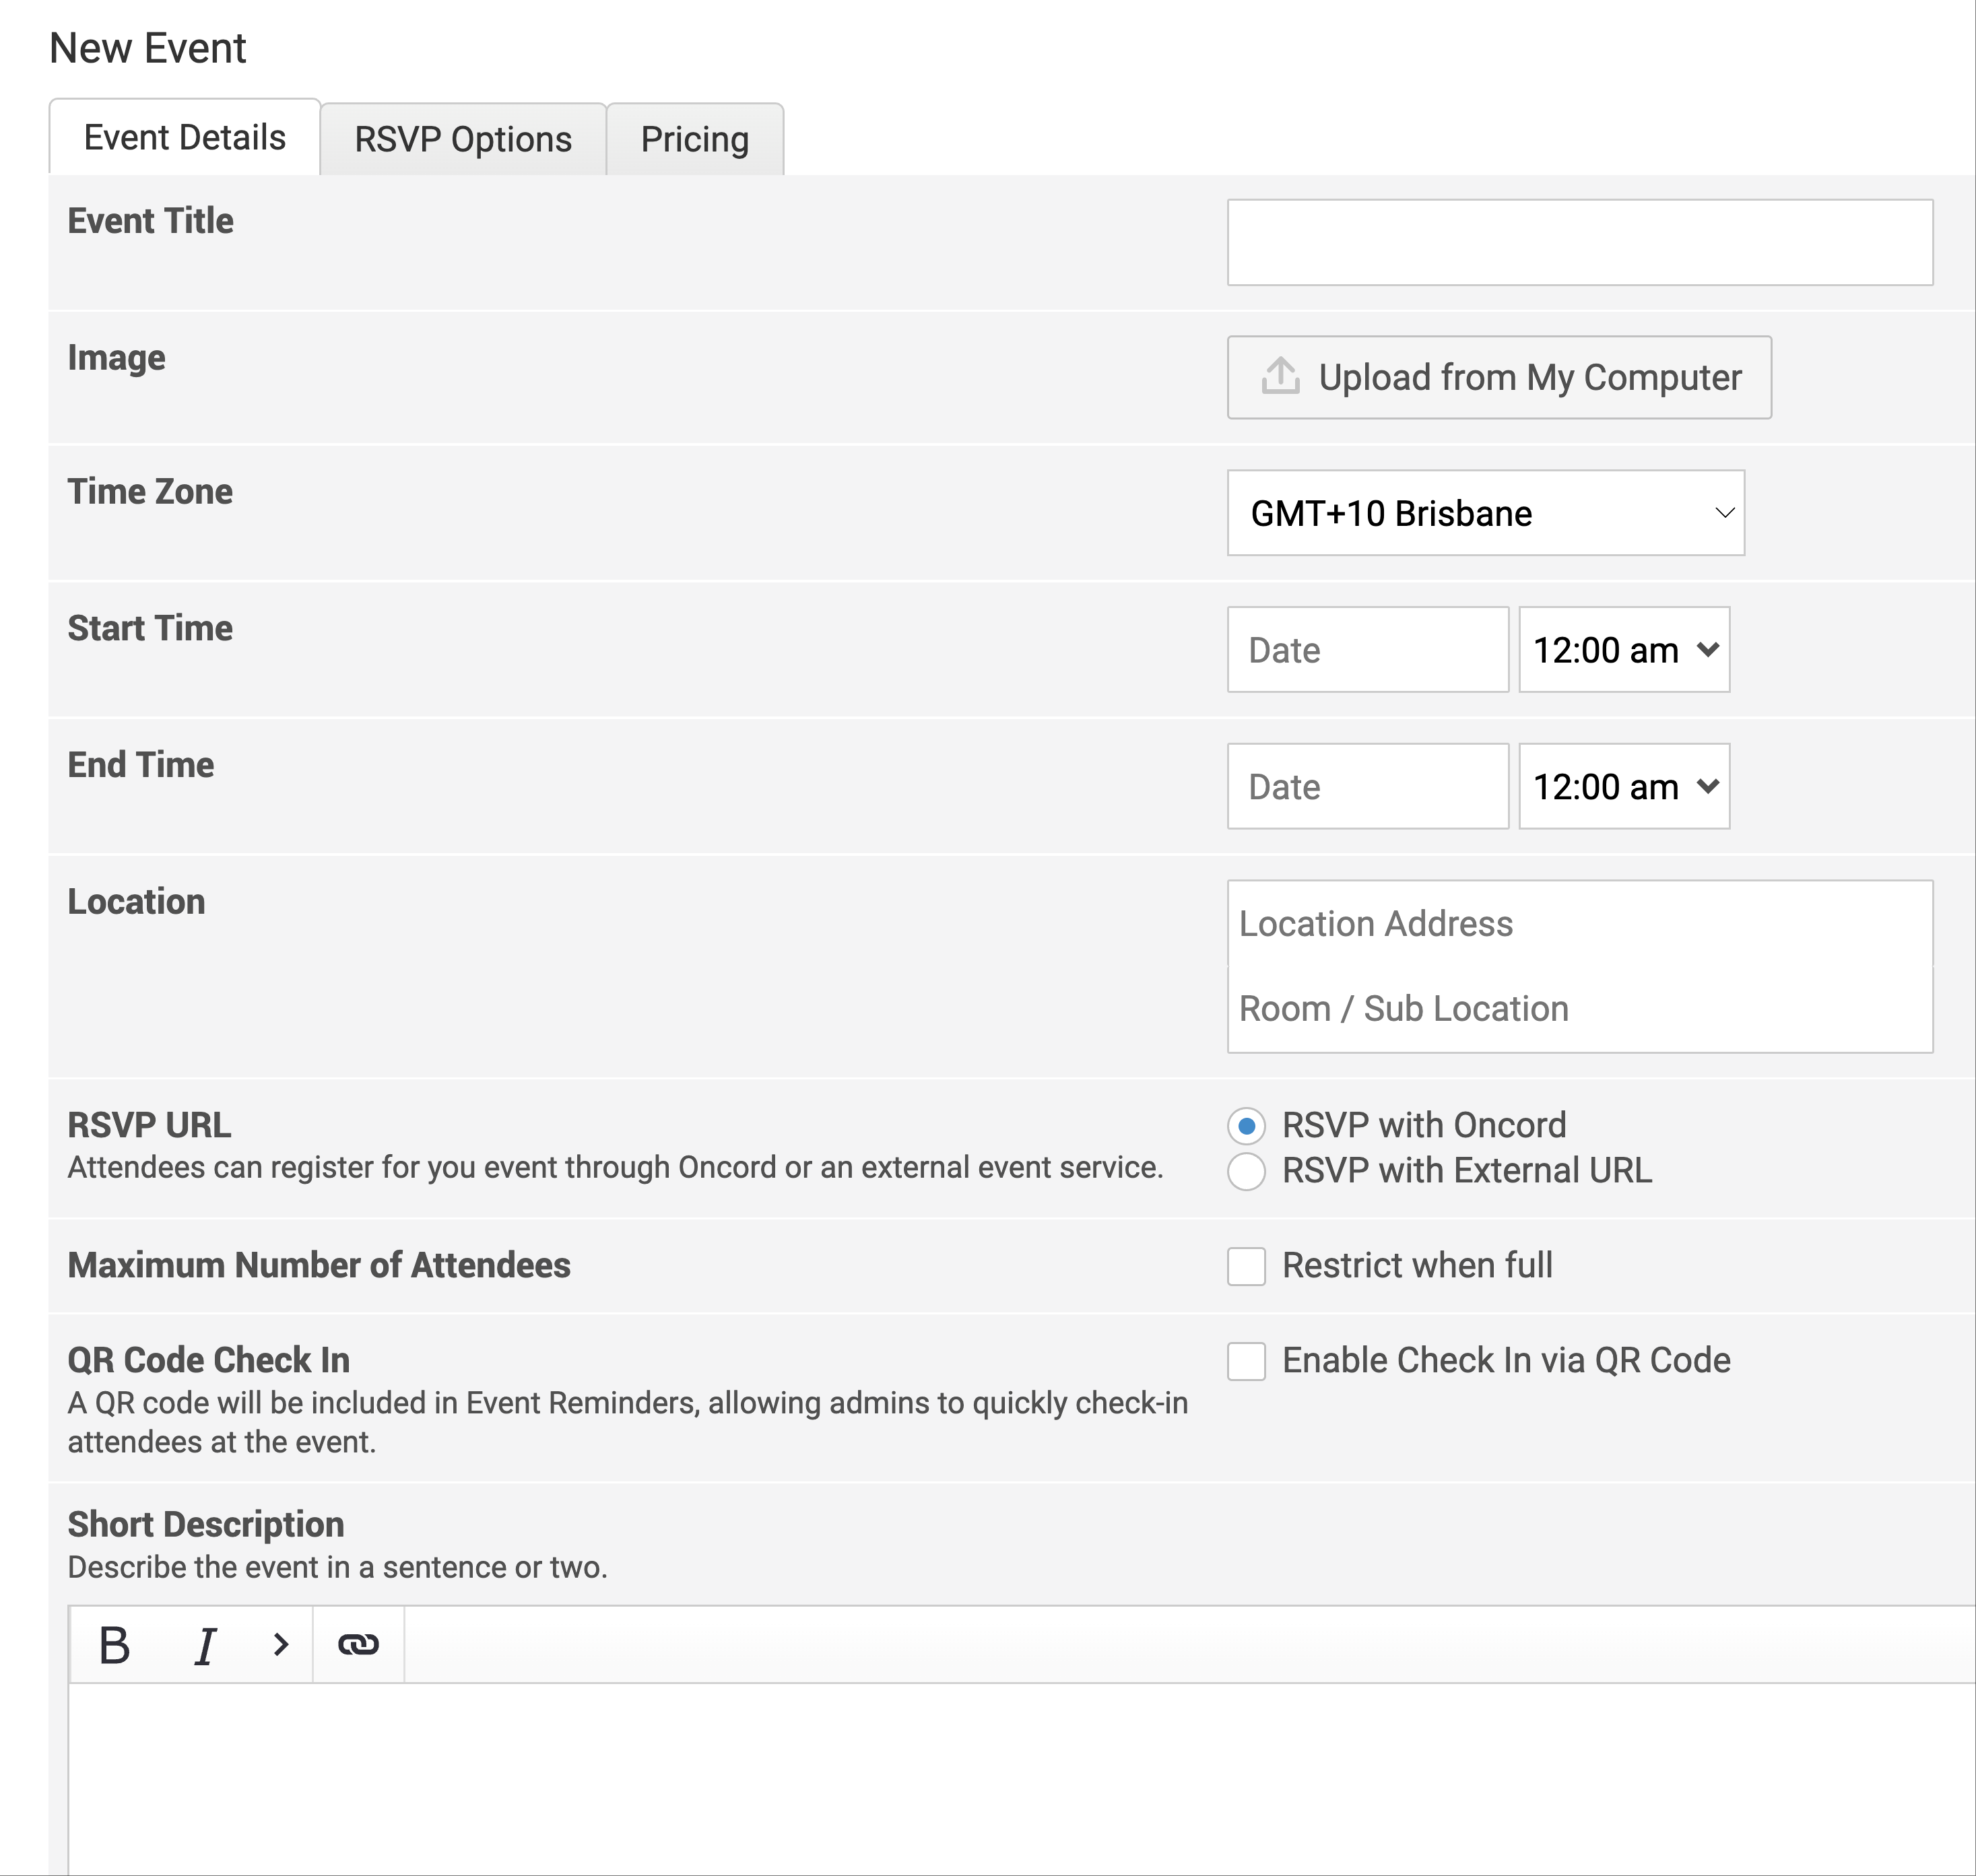Click the insert link icon

point(358,1645)
